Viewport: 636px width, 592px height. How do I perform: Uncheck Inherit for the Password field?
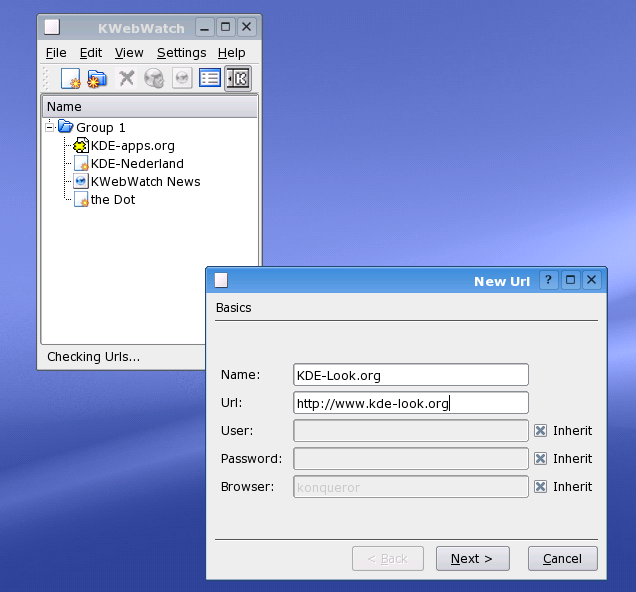pyautogui.click(x=540, y=459)
